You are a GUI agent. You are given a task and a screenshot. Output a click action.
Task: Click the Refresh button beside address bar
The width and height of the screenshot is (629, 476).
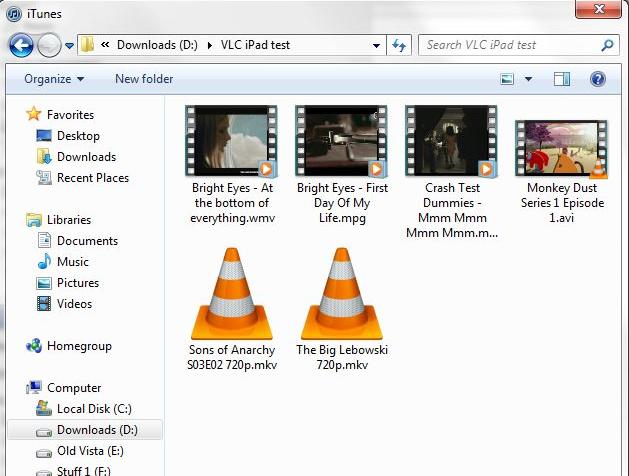[x=399, y=45]
